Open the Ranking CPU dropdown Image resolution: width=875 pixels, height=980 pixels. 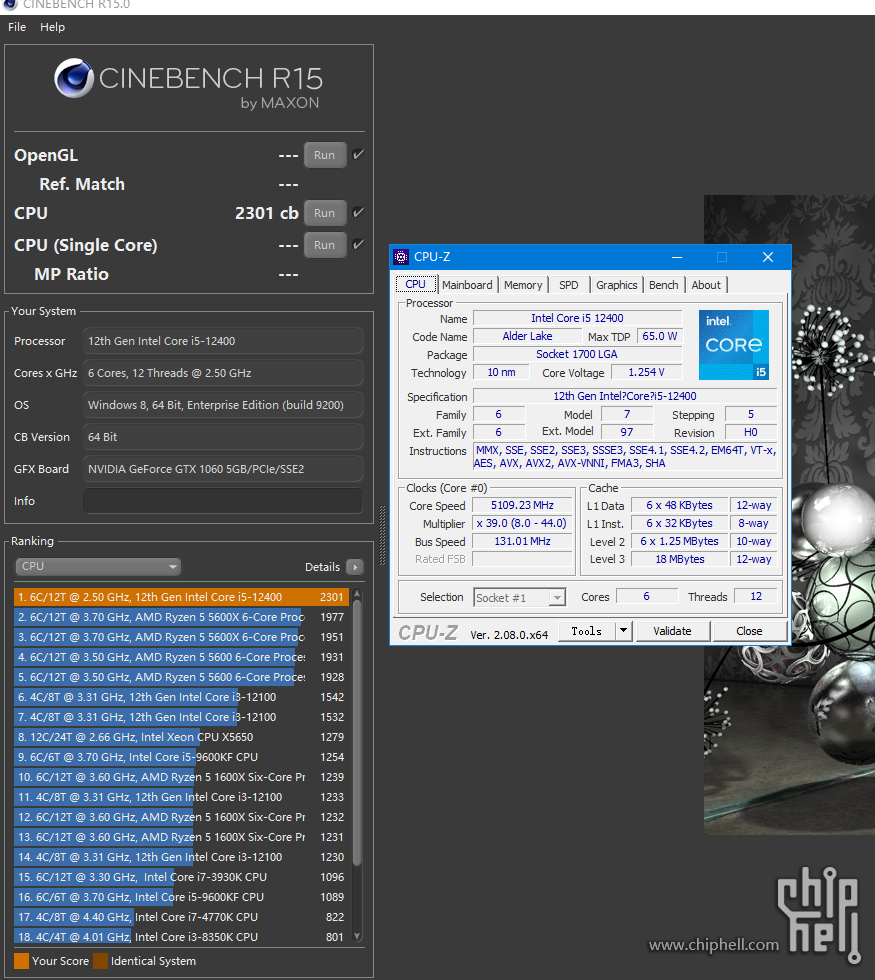pyautogui.click(x=98, y=566)
